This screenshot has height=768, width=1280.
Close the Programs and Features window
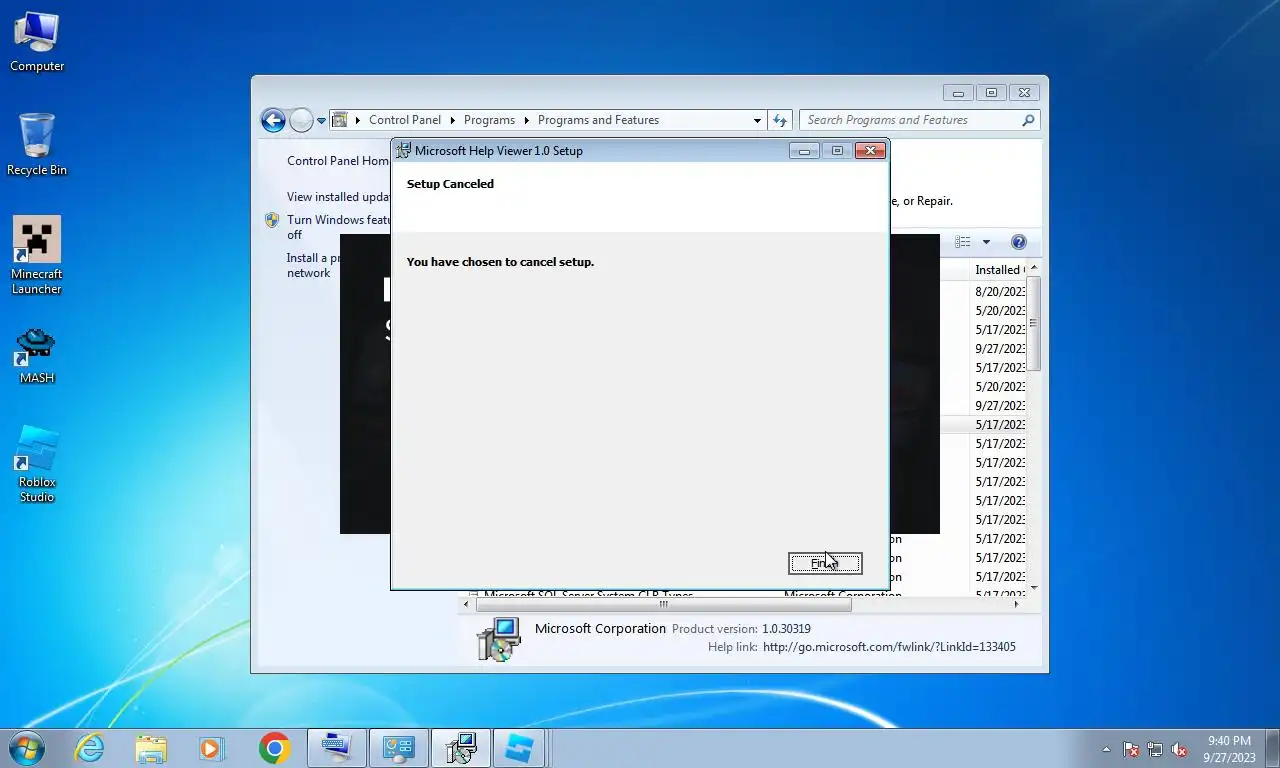(x=1024, y=93)
